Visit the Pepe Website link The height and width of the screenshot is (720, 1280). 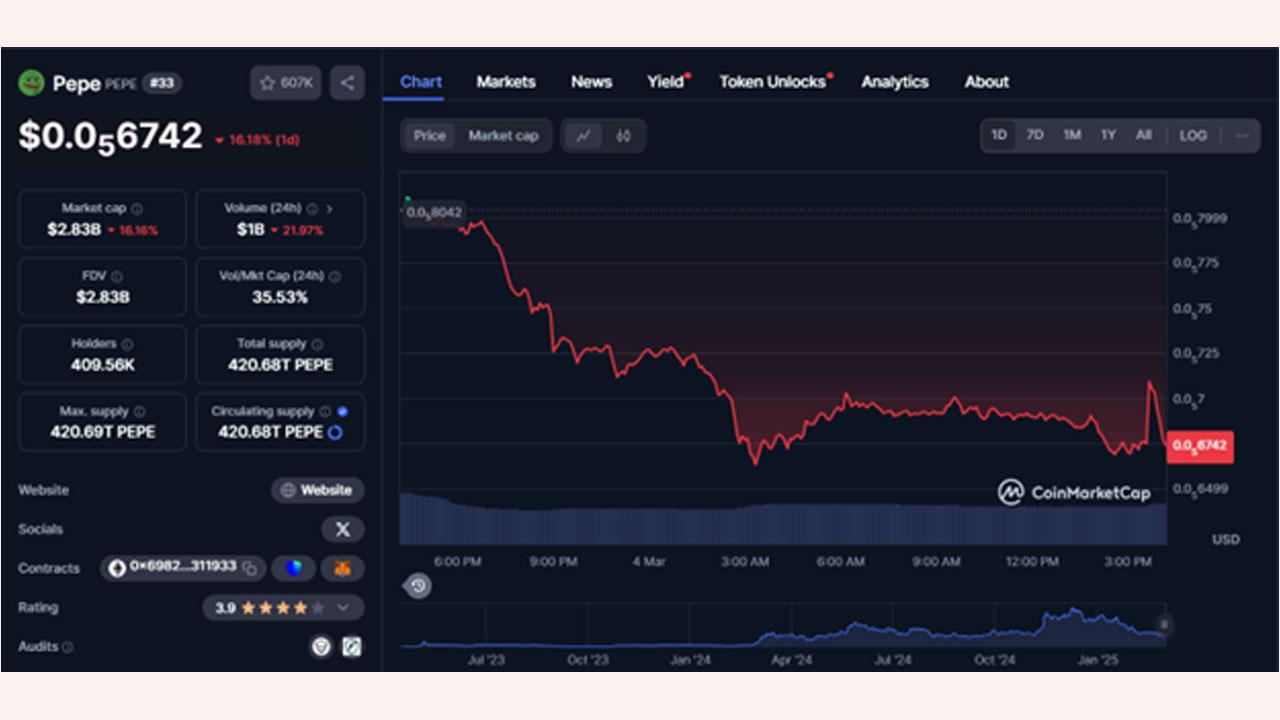(318, 490)
